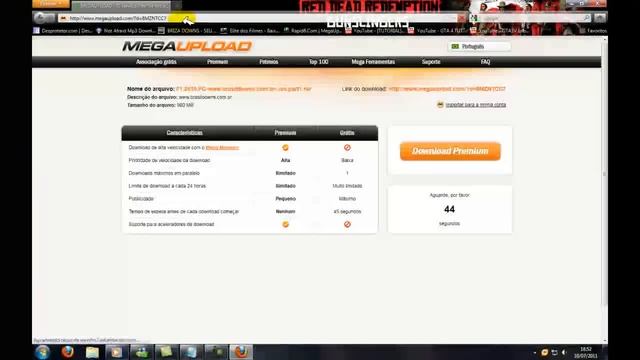The image size is (640, 360).
Task: Click the page vertical scrollbar
Action: 604,173
